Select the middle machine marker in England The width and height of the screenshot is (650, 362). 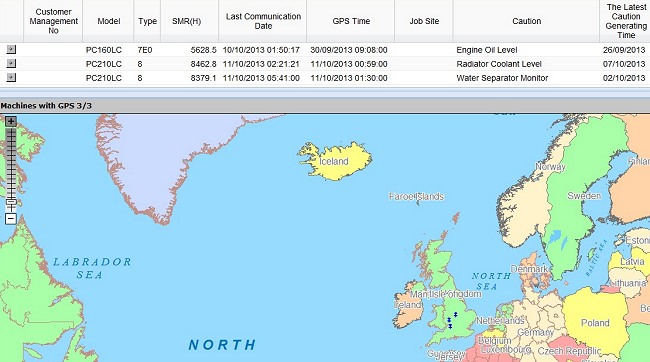(x=449, y=320)
